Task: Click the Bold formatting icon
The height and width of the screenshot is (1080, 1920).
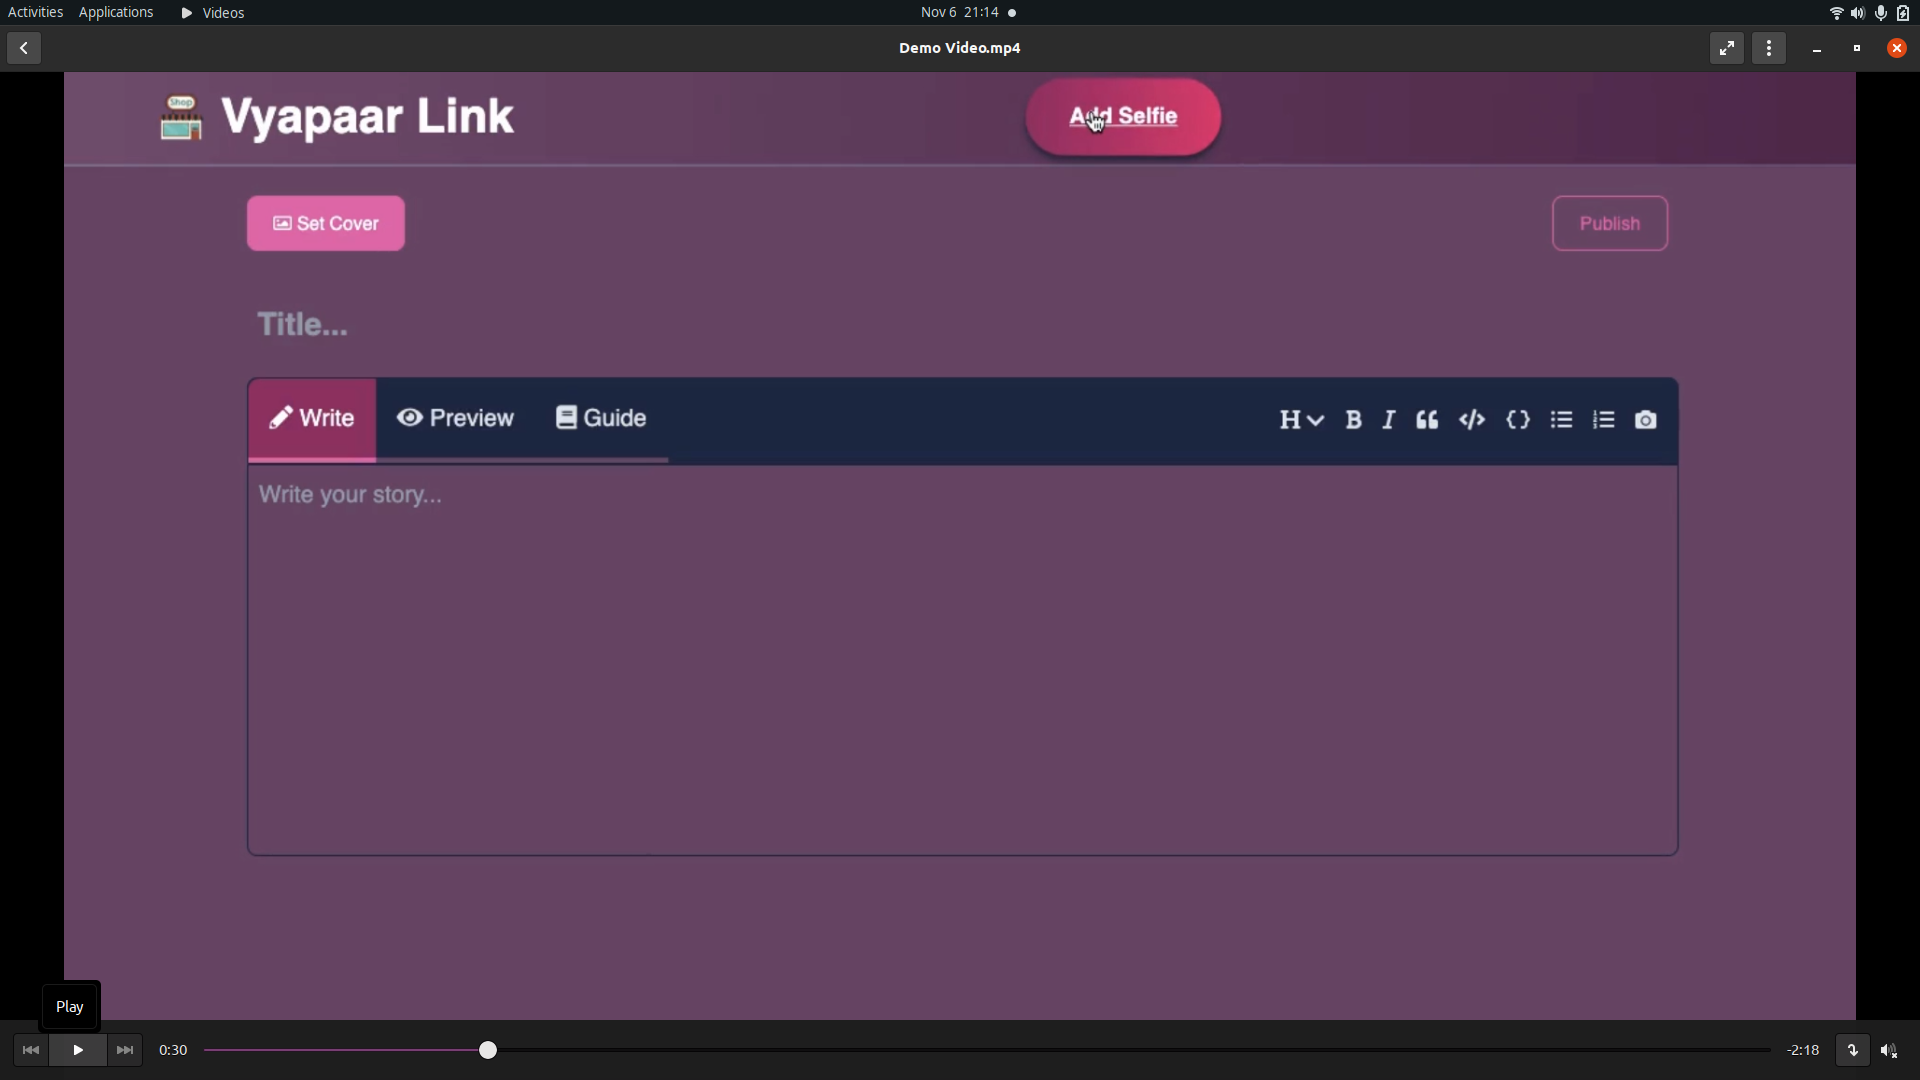Action: (x=1353, y=421)
